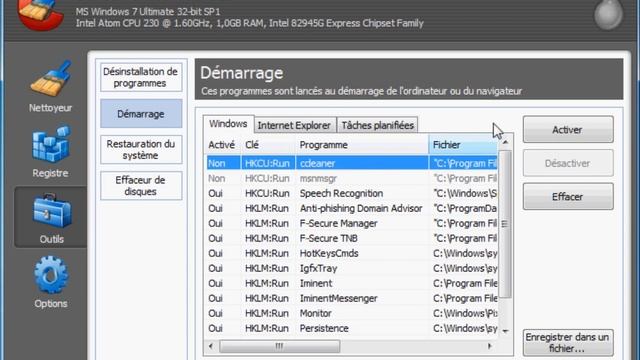Image resolution: width=640 pixels, height=360 pixels.
Task: Click the horizontal scrollbar thumb
Action: pyautogui.click(x=280, y=347)
